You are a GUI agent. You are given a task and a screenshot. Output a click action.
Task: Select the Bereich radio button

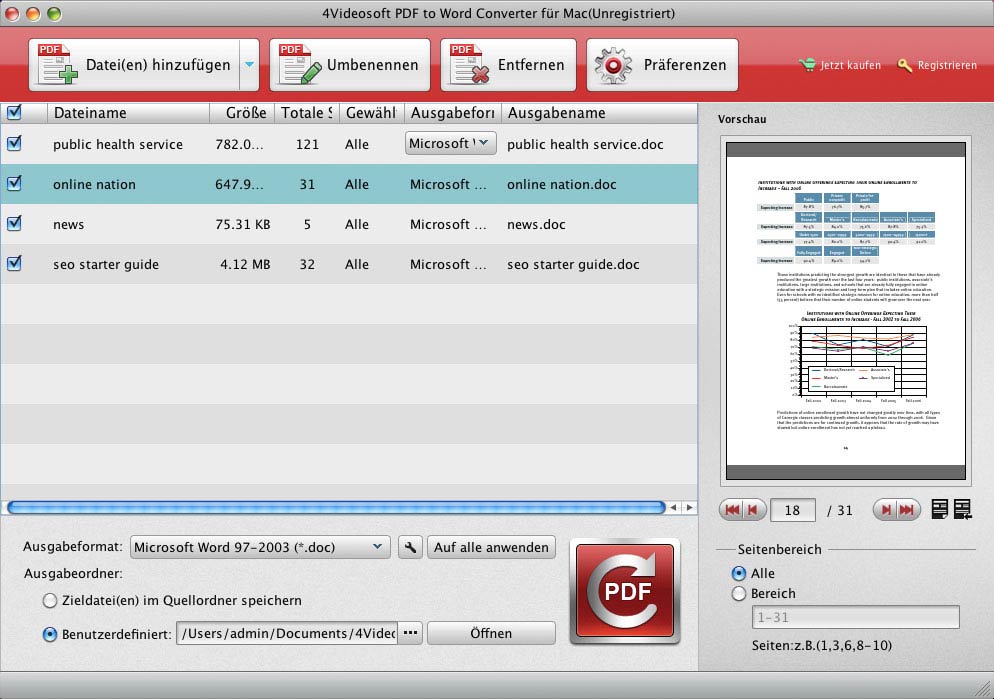739,594
